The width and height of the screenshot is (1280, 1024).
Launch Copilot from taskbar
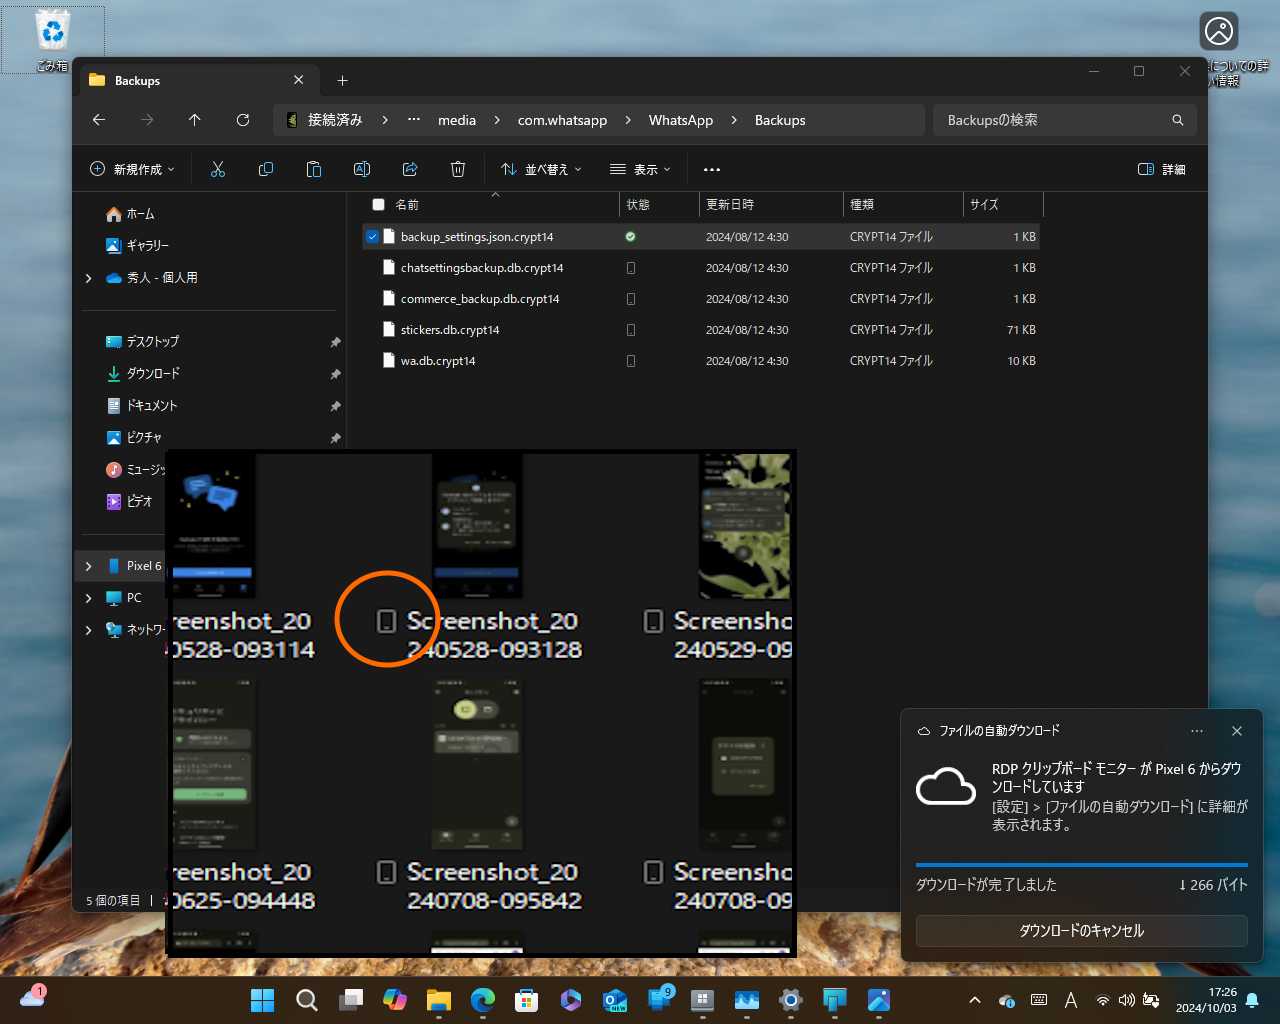tap(395, 1000)
